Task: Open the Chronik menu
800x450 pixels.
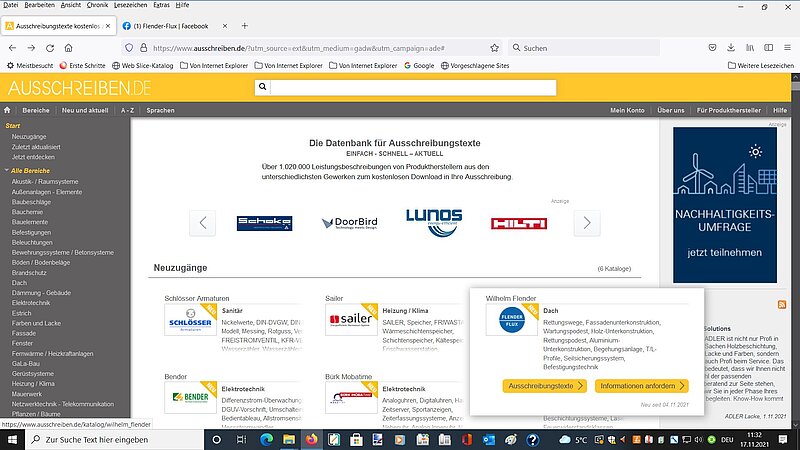Action: (x=97, y=5)
